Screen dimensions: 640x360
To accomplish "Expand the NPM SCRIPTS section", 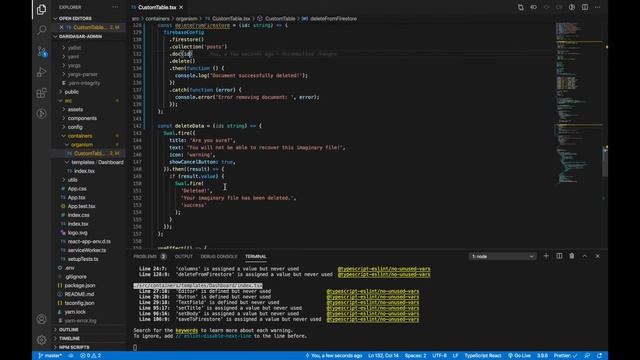I will pyautogui.click(x=73, y=347).
